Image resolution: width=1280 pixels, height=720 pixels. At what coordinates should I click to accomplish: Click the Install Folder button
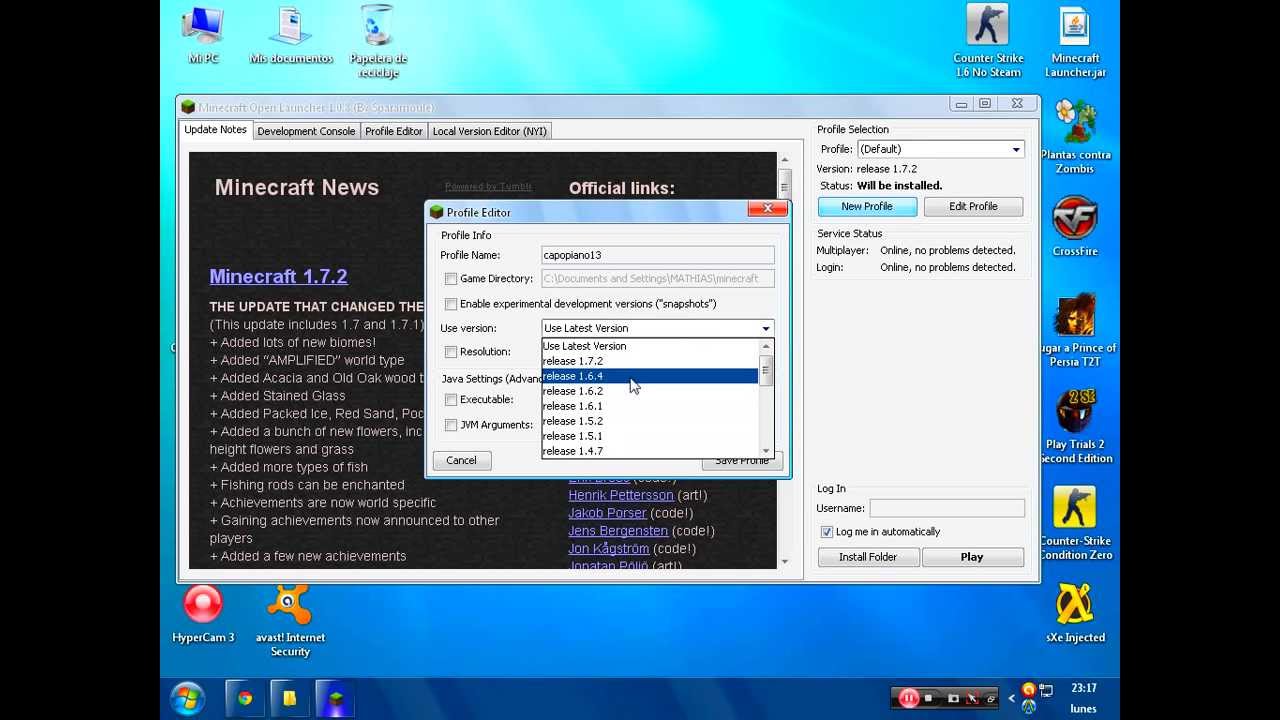click(868, 557)
